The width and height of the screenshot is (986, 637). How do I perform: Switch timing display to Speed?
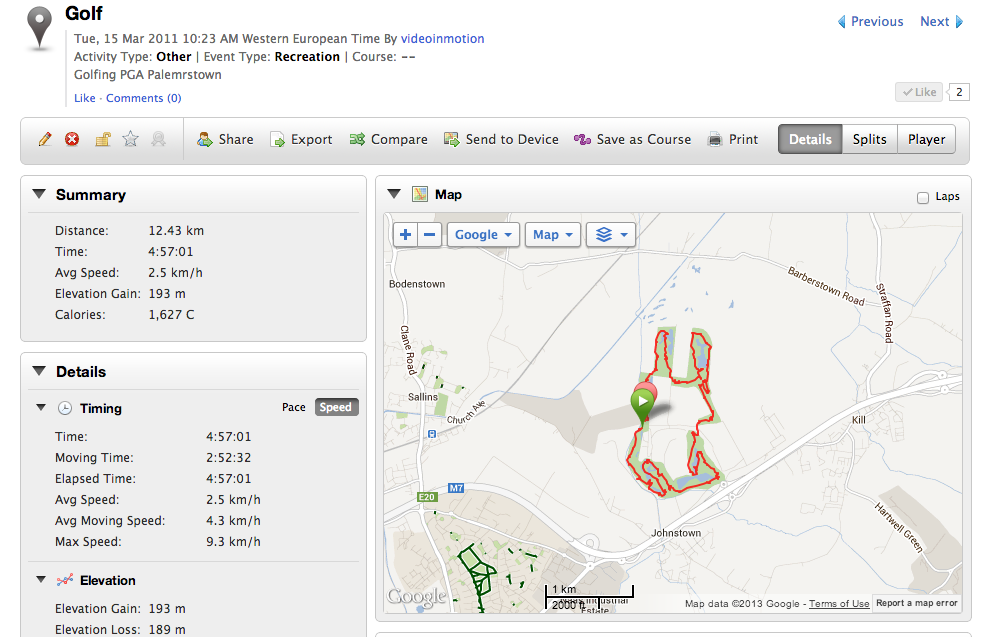336,407
